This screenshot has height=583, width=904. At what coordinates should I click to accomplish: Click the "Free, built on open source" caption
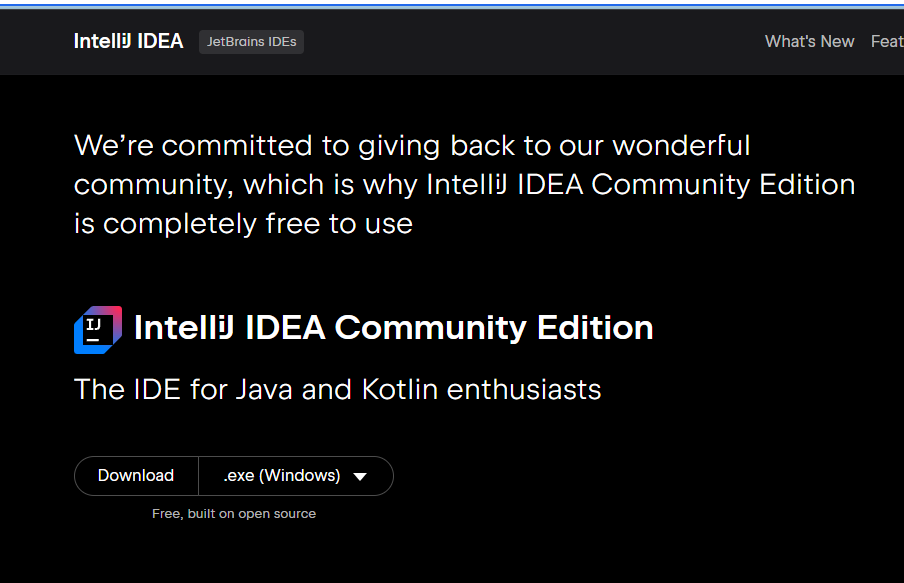(234, 514)
